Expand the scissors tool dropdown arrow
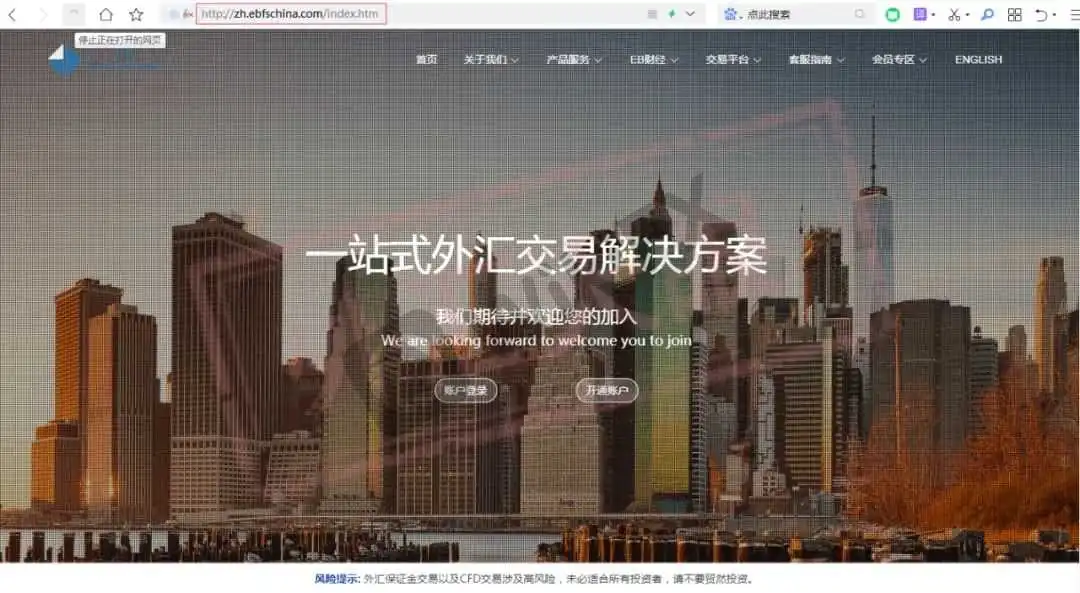 pyautogui.click(x=967, y=14)
